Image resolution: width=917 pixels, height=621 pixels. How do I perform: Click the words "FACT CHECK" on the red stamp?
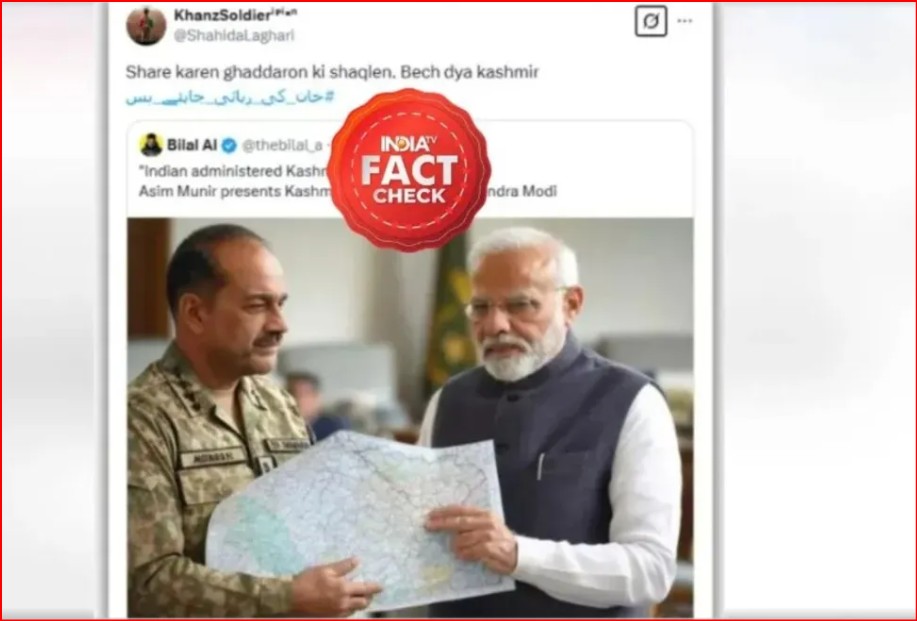click(x=409, y=179)
